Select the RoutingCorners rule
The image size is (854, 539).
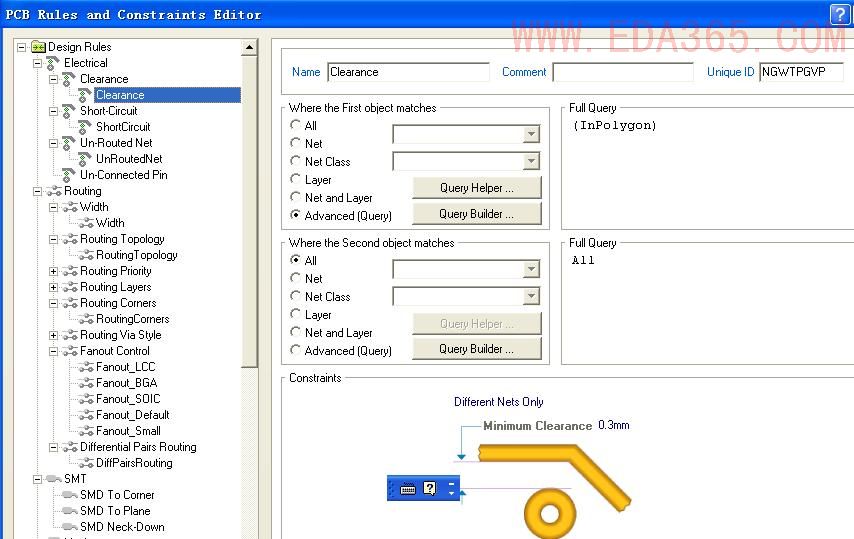[x=132, y=319]
